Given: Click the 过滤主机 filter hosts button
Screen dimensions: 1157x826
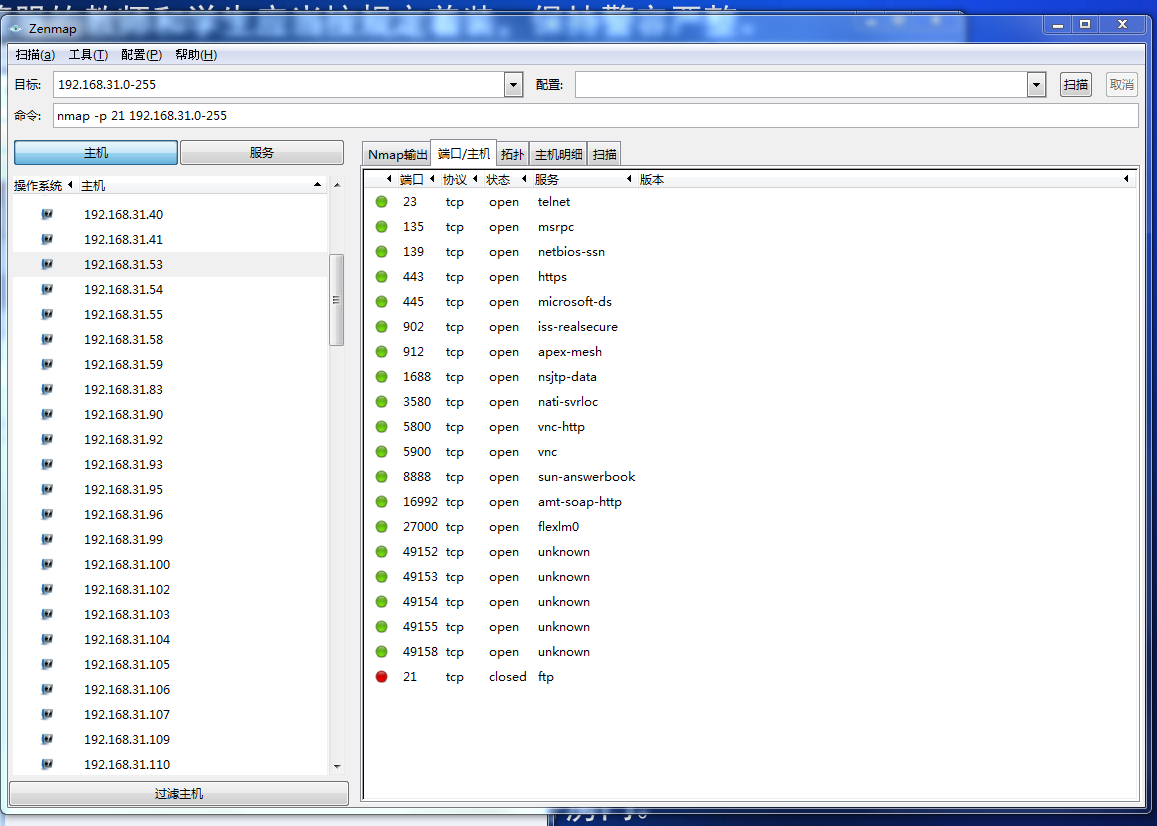Looking at the screenshot, I should [179, 794].
